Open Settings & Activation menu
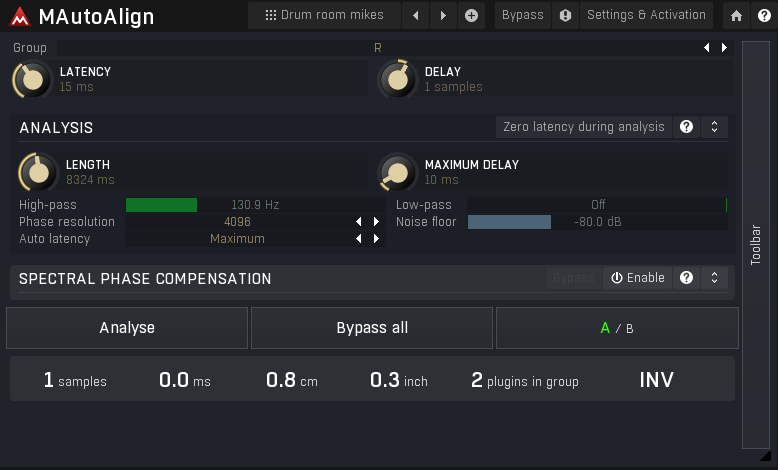The height and width of the screenshot is (470, 778). (646, 15)
